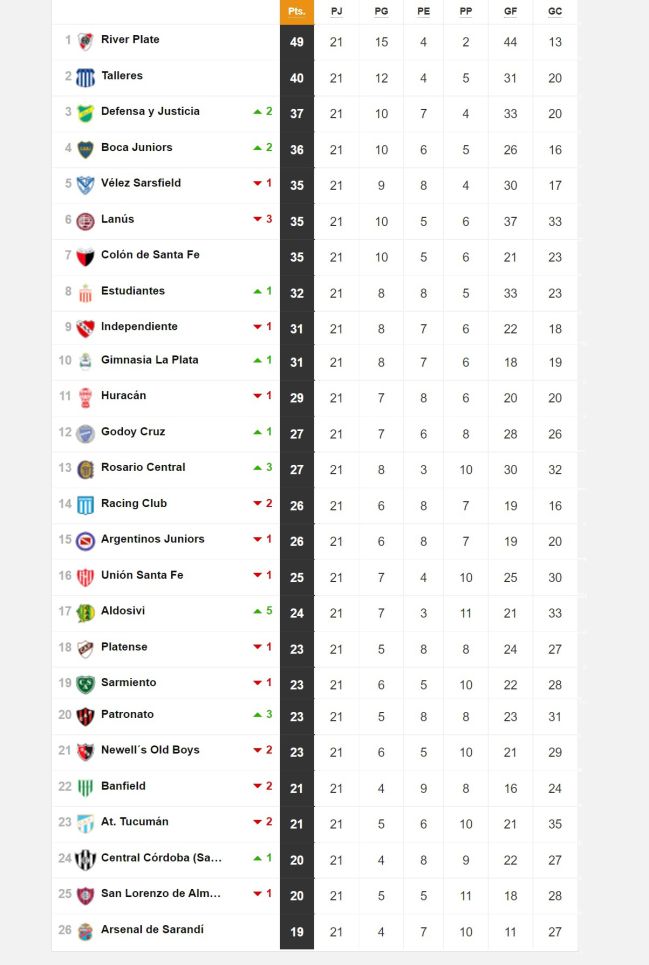Click the Talleres team badge
This screenshot has width=649, height=965.
86,78
